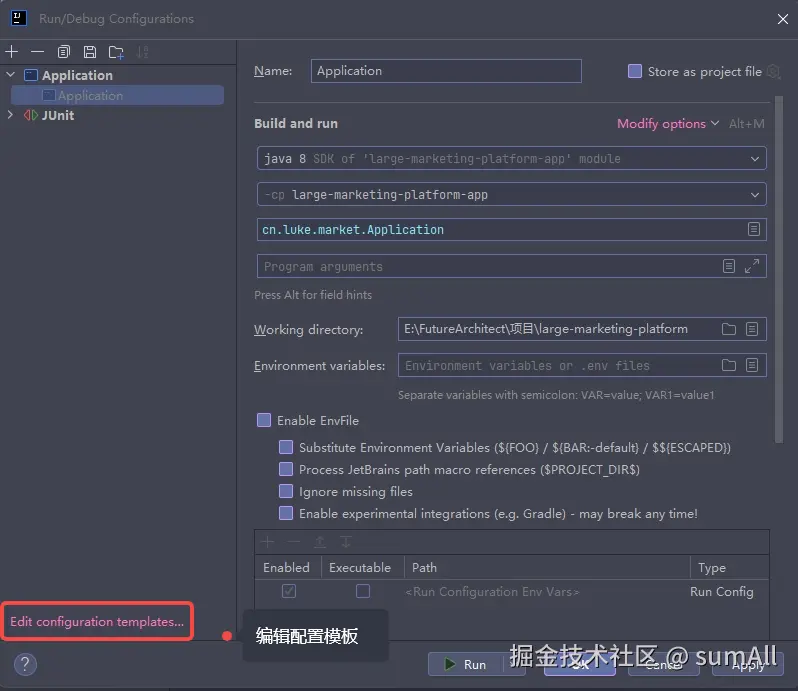Insert macro into Working directory
The height and width of the screenshot is (691, 798).
[x=752, y=329]
